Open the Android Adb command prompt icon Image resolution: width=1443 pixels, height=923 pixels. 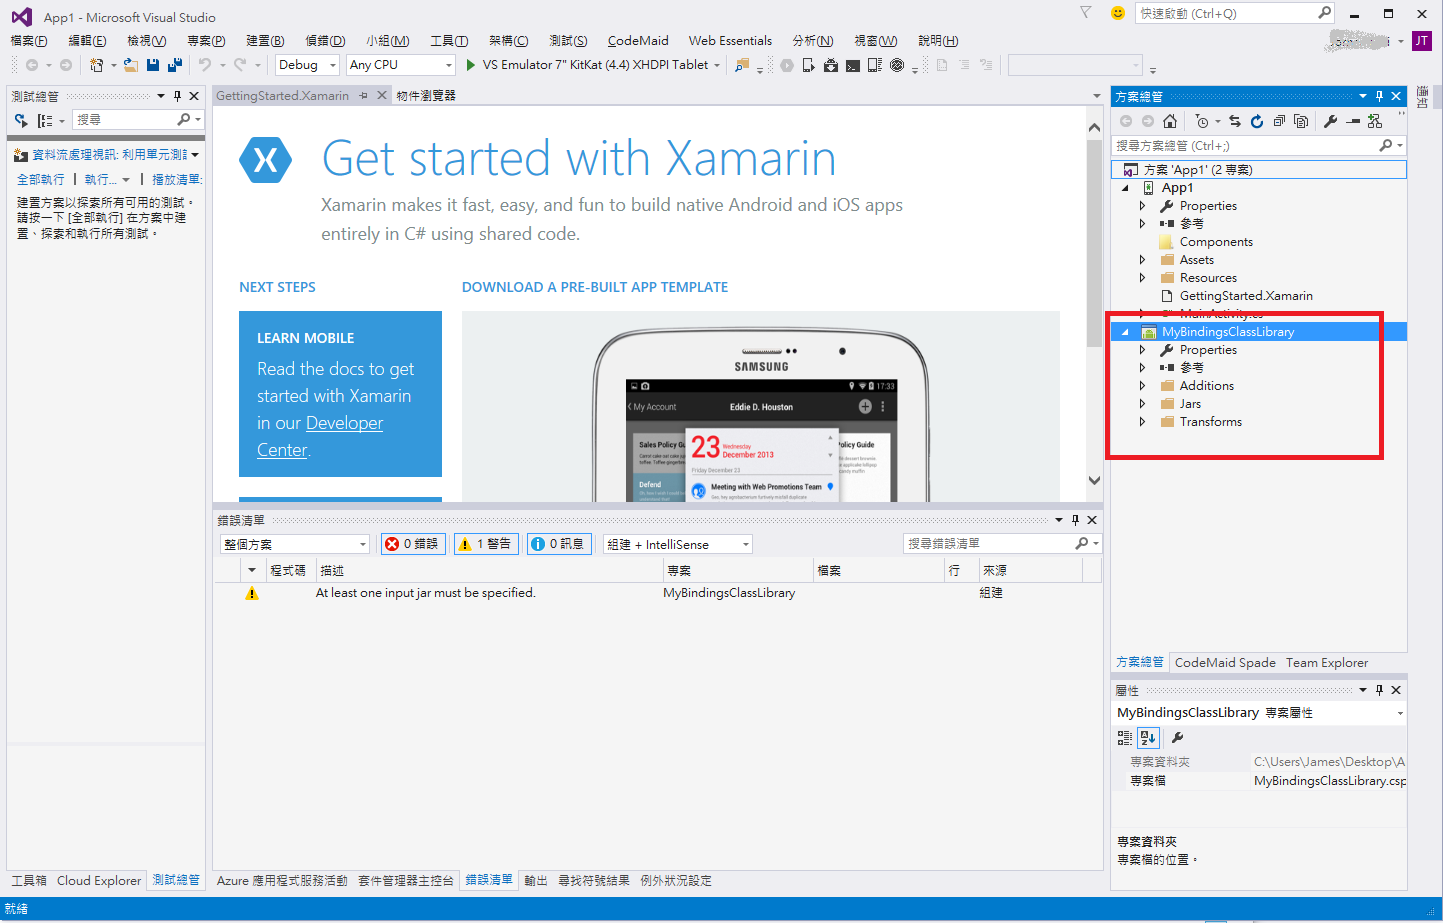point(852,66)
